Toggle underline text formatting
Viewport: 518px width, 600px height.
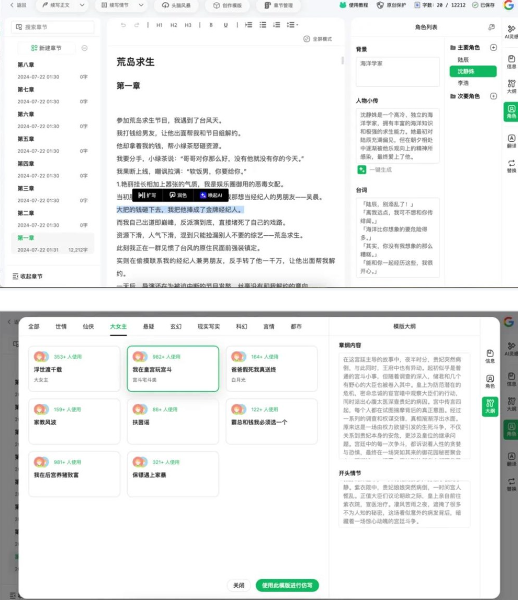point(226,25)
